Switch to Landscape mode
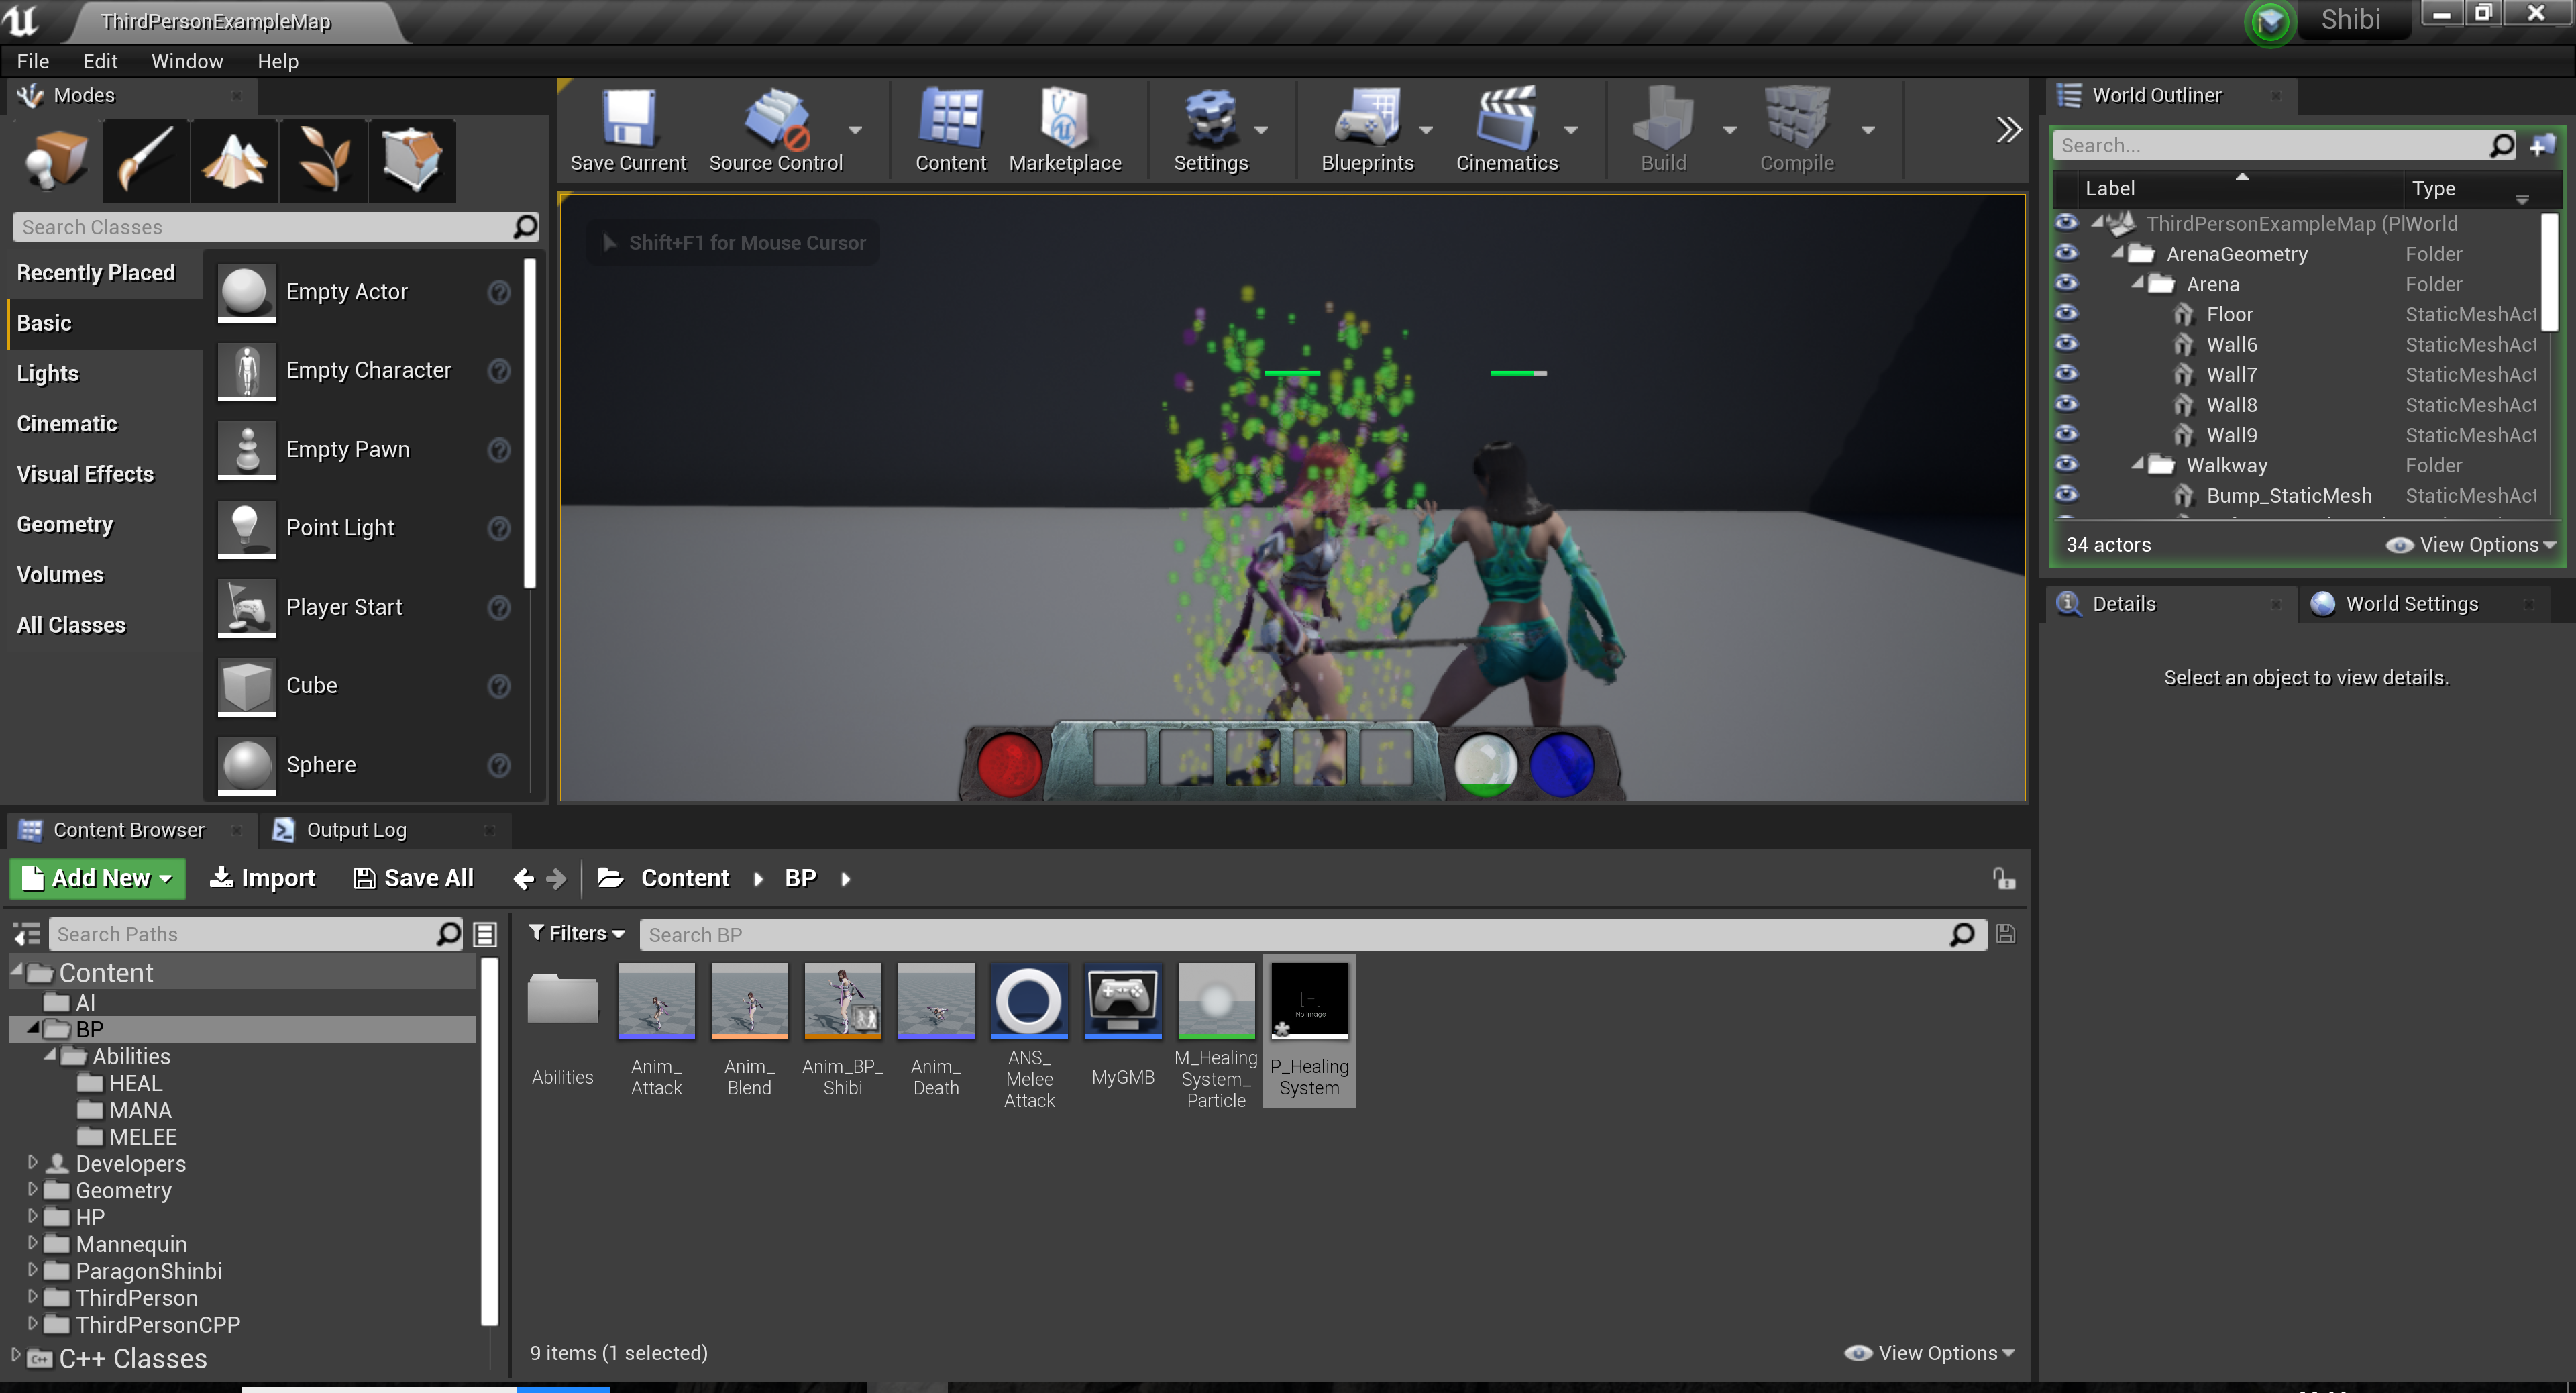Screen dimensions: 2576x1393 click(234, 160)
